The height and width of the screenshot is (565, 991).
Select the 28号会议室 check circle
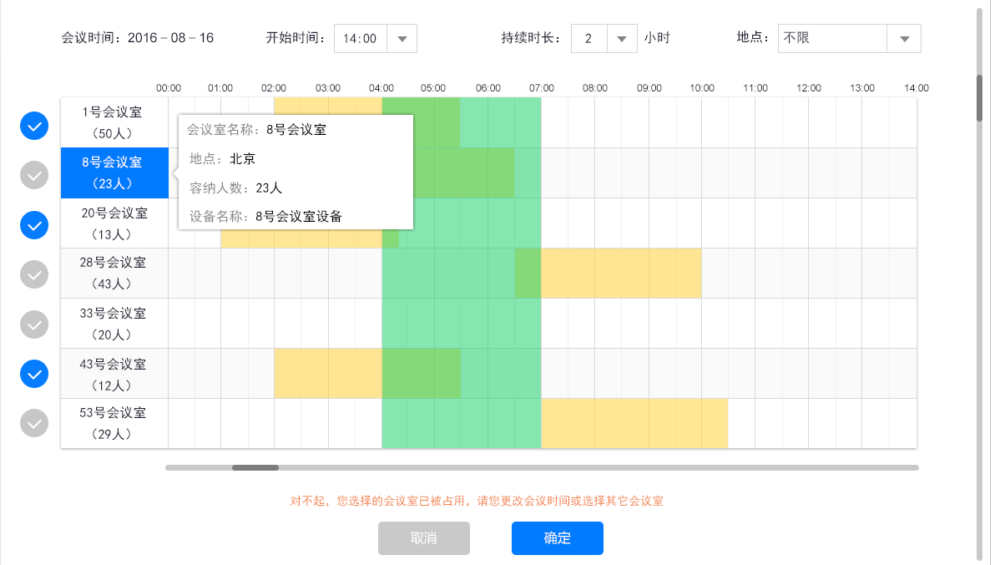point(35,274)
